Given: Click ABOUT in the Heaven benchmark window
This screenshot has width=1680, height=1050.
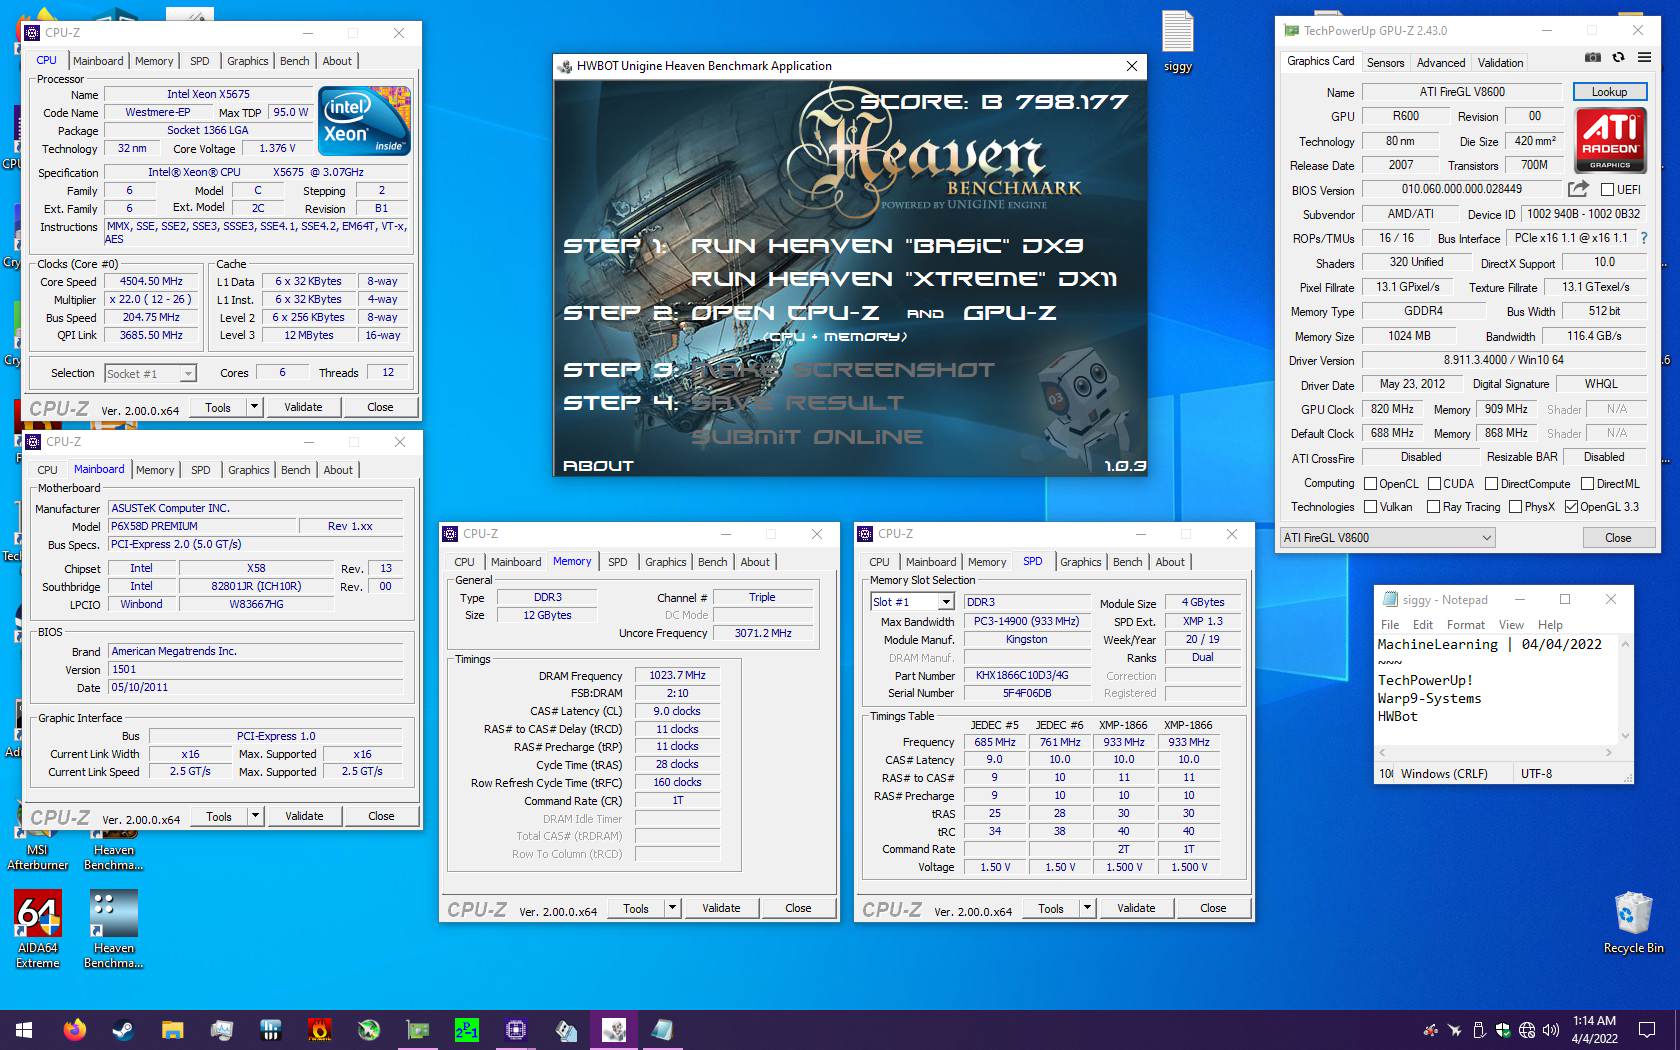Looking at the screenshot, I should tap(598, 466).
